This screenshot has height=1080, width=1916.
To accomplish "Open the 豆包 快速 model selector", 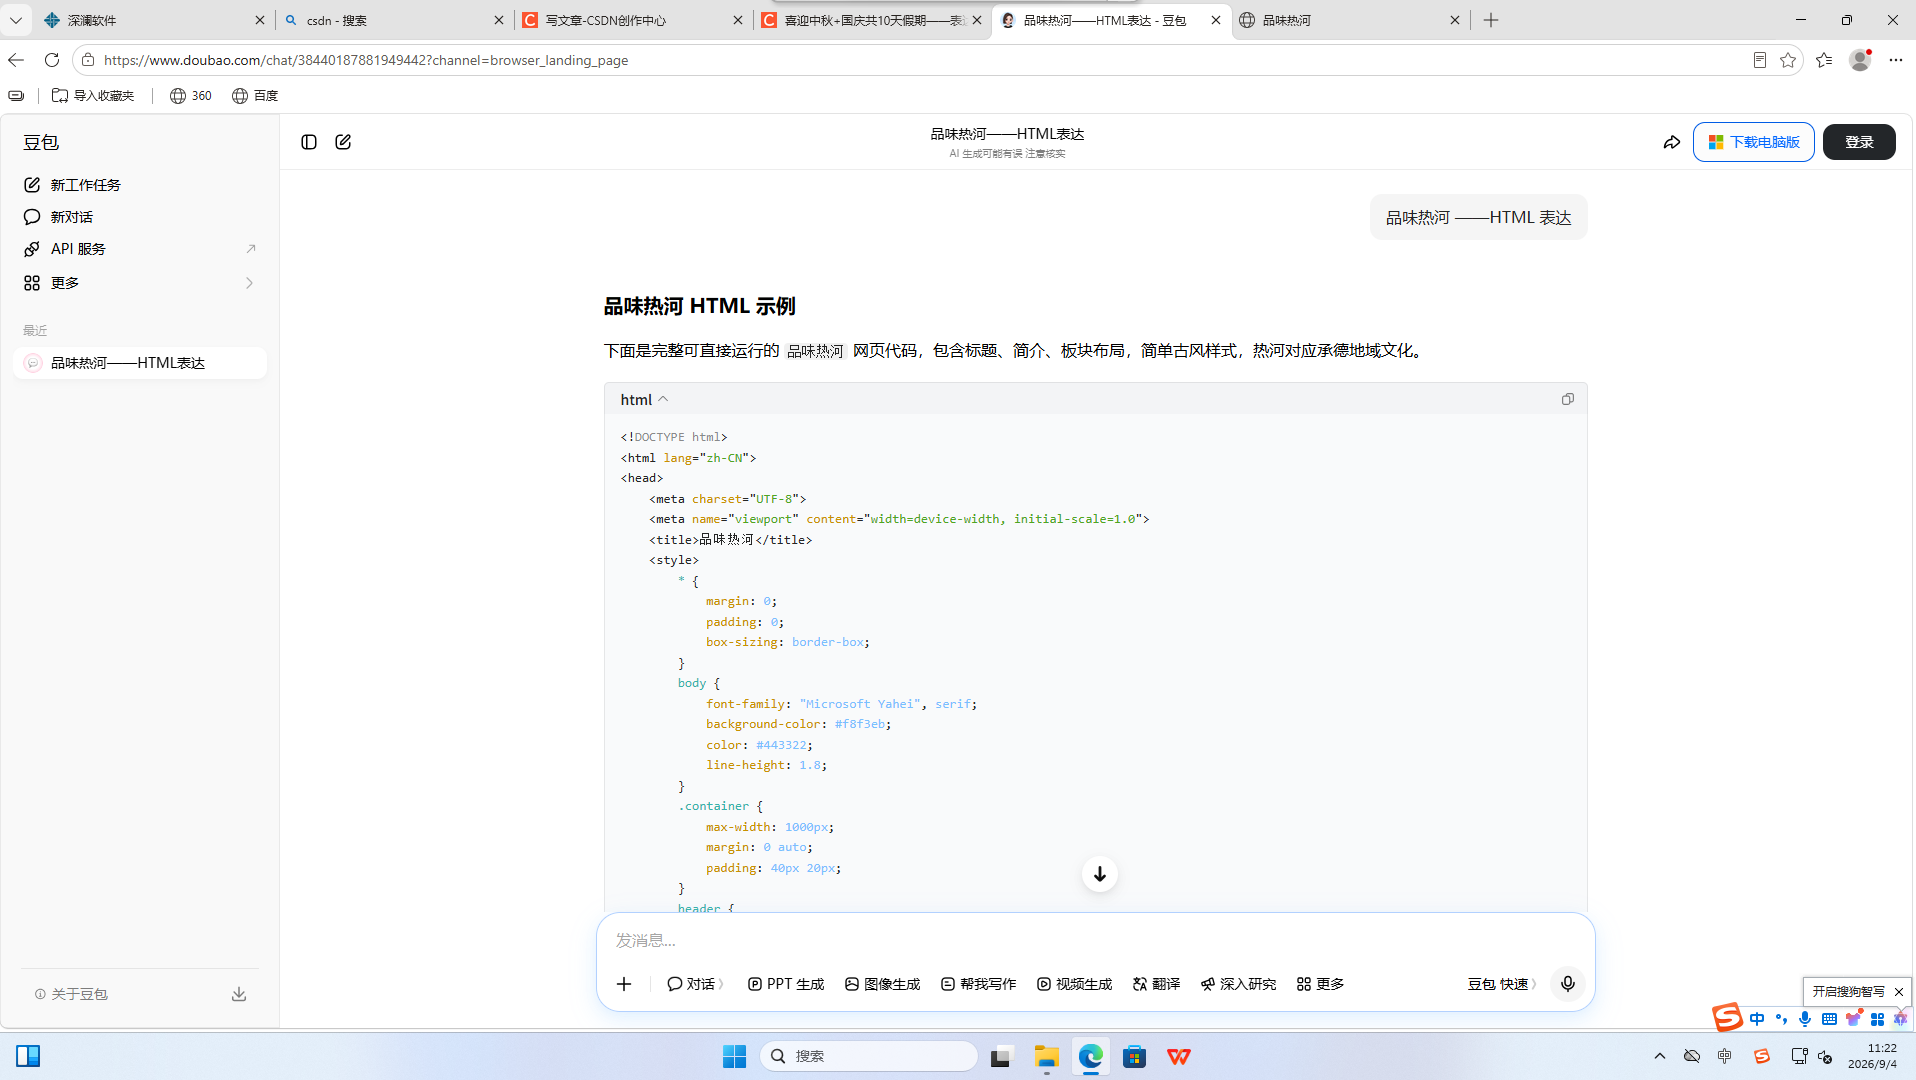I will pos(1501,984).
